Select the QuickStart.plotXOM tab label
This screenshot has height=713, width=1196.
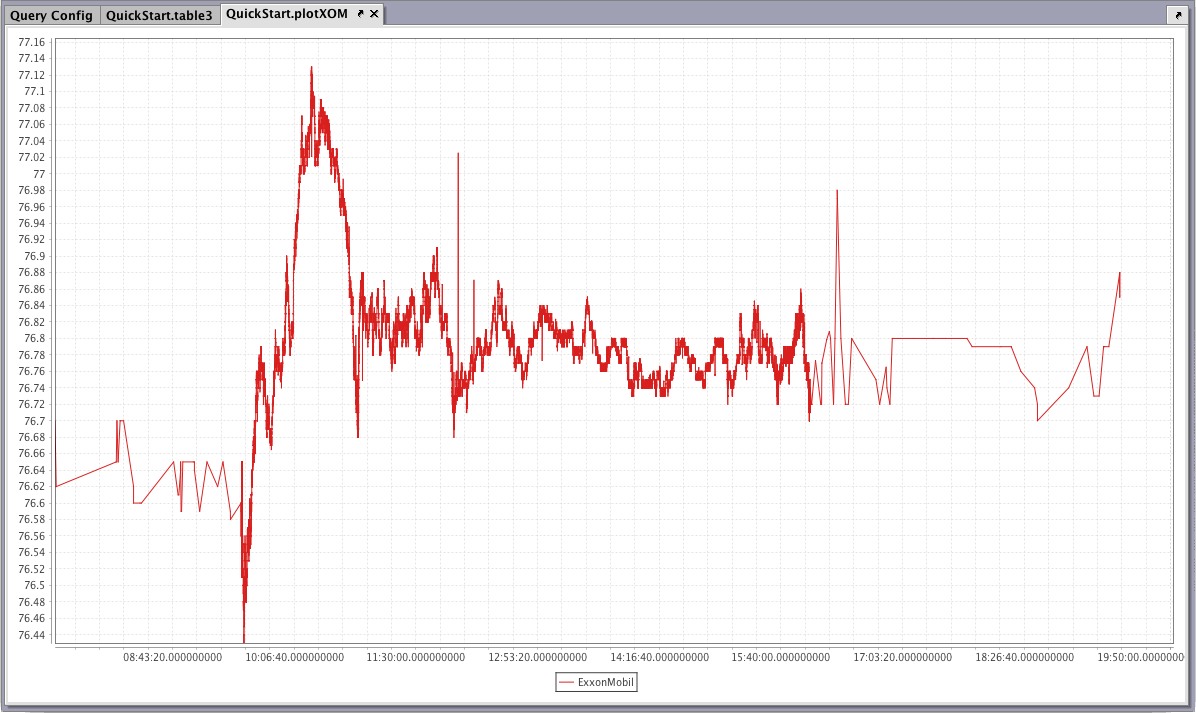(x=286, y=14)
